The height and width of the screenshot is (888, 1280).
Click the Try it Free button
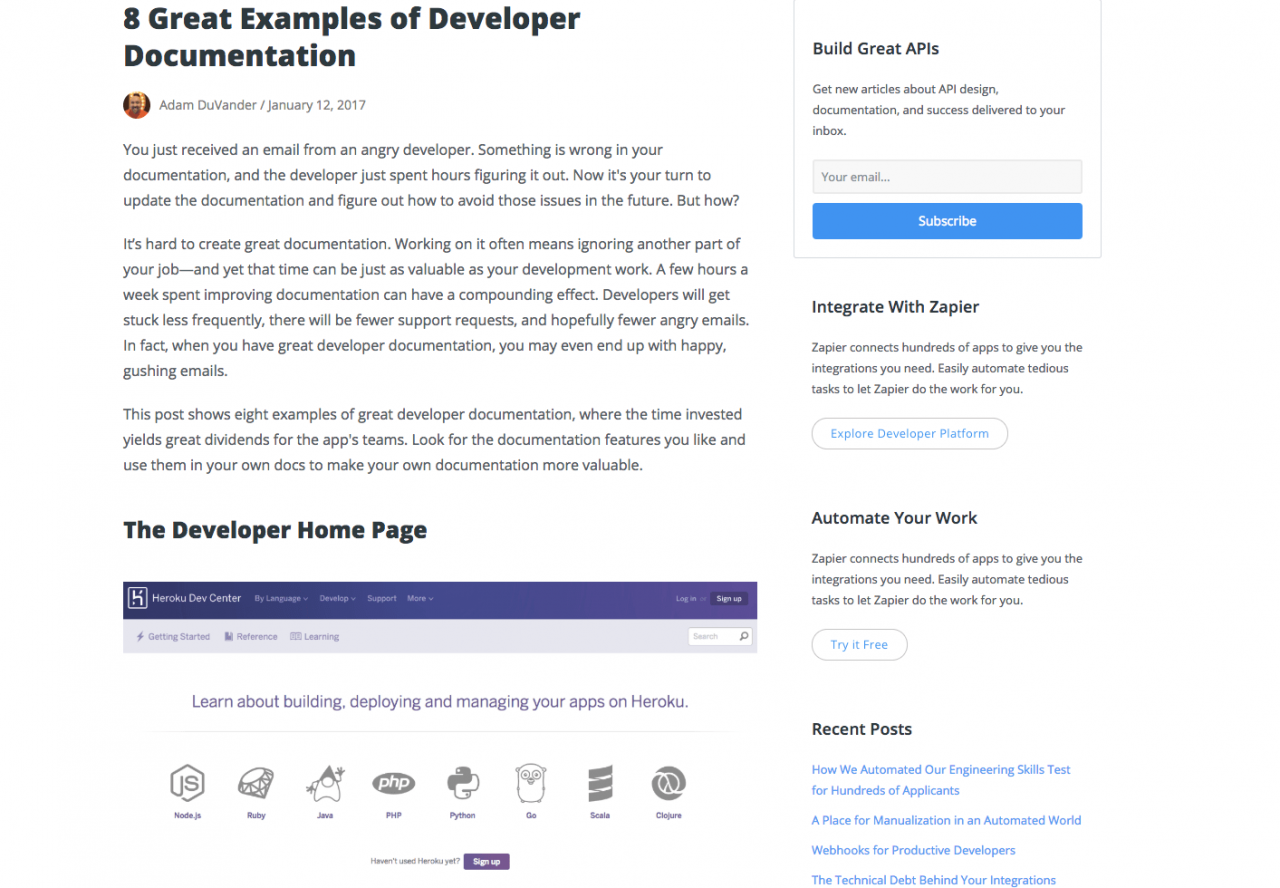click(859, 645)
